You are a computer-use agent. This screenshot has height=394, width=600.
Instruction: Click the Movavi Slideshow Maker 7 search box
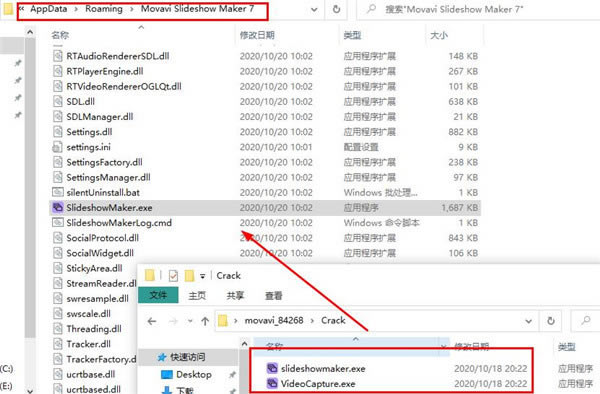pos(478,10)
